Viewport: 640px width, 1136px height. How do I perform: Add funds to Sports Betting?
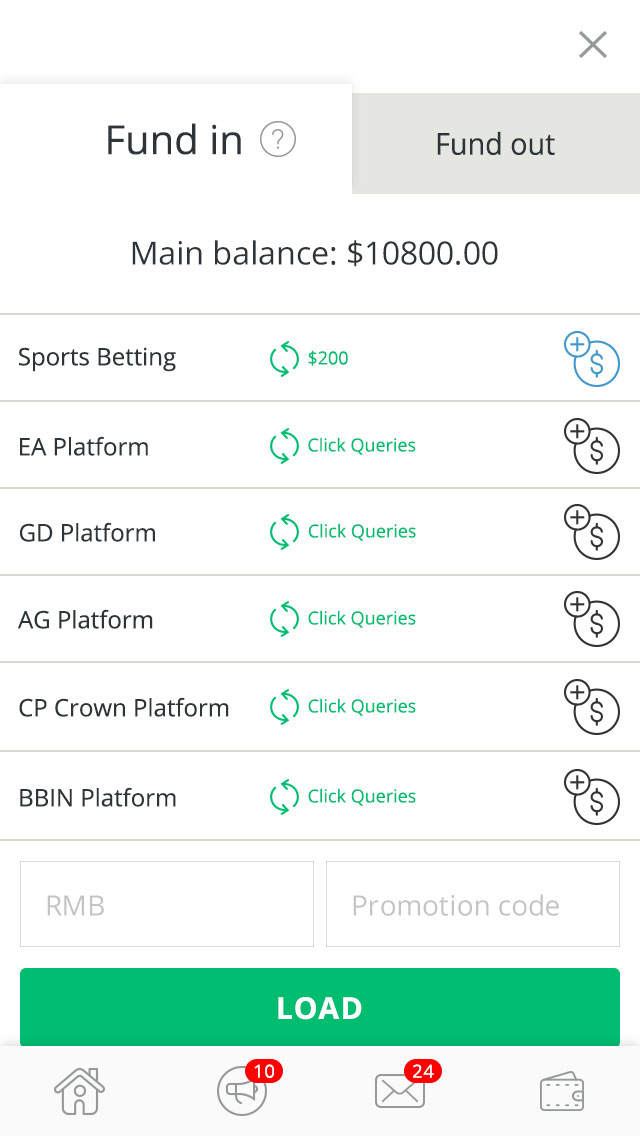tap(592, 359)
